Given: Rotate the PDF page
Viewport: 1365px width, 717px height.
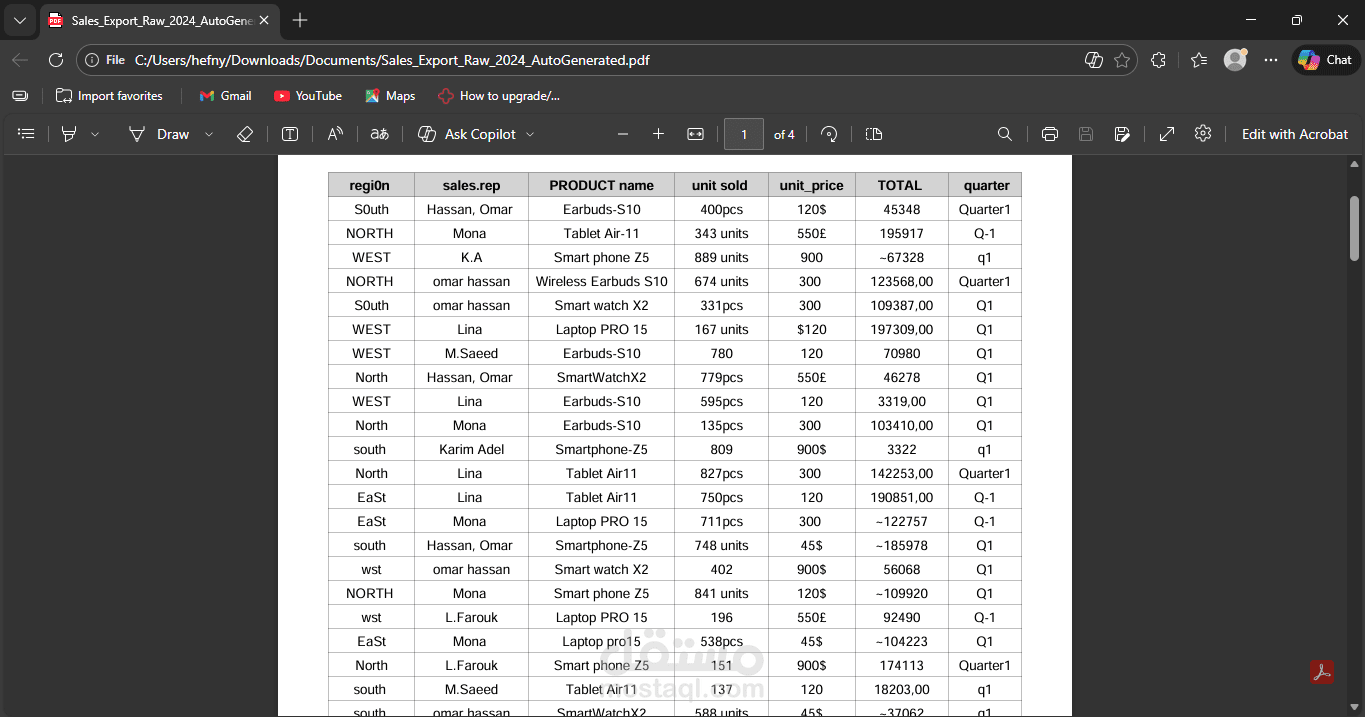Looking at the screenshot, I should 829,134.
